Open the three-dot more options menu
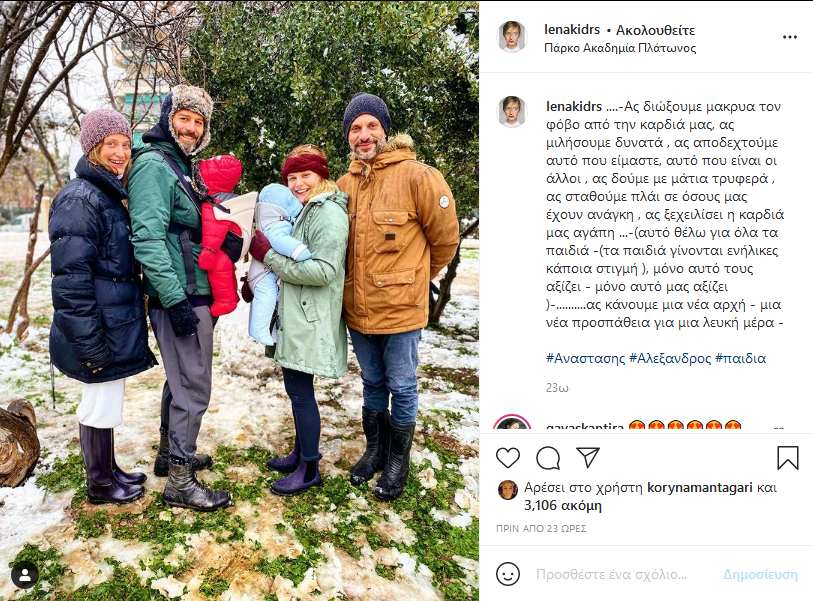The image size is (813, 601). [x=789, y=37]
